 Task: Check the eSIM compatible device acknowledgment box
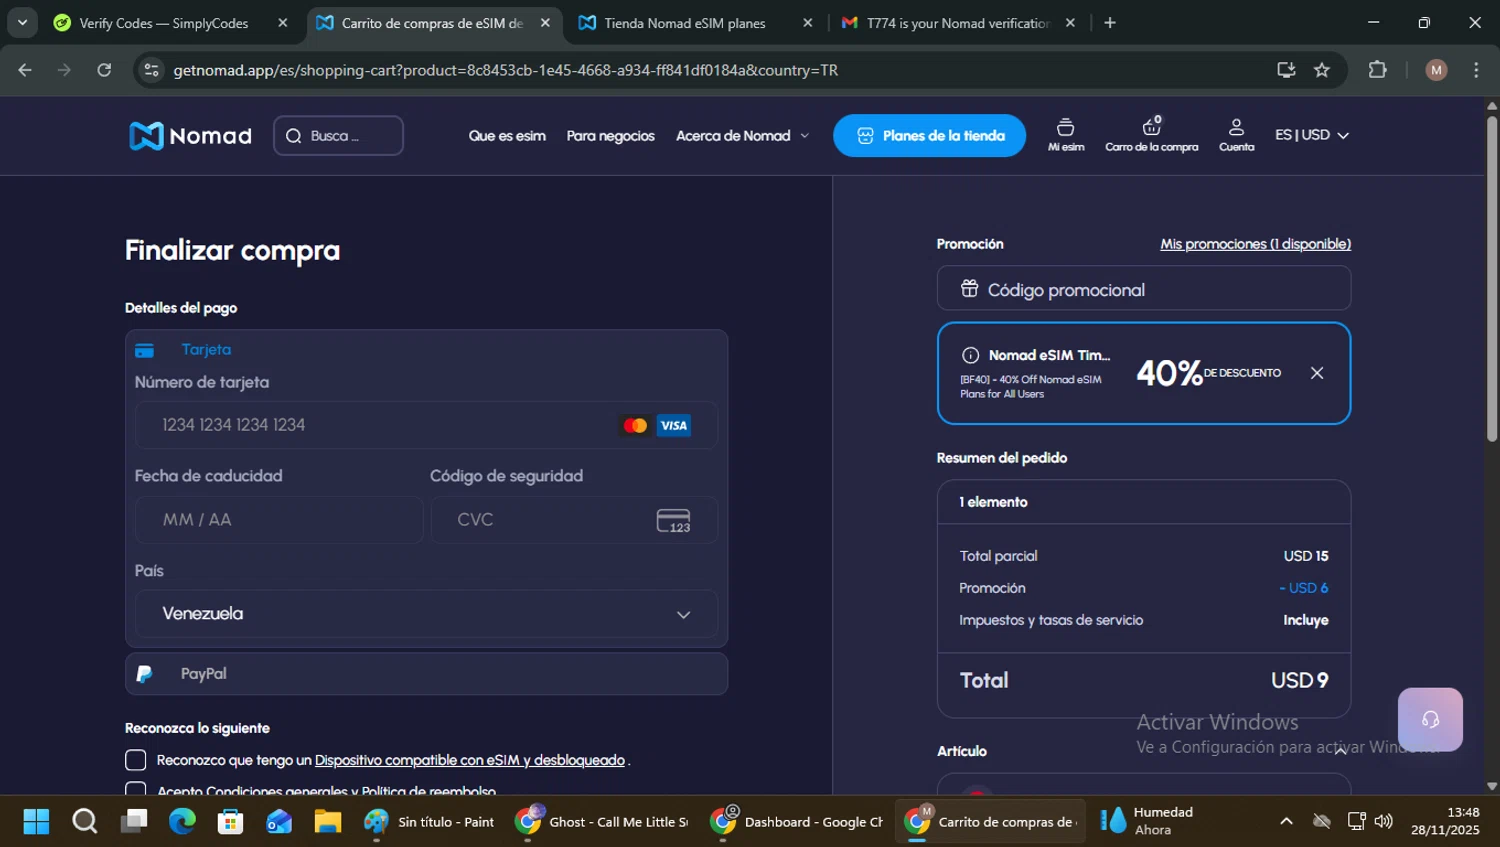point(136,760)
